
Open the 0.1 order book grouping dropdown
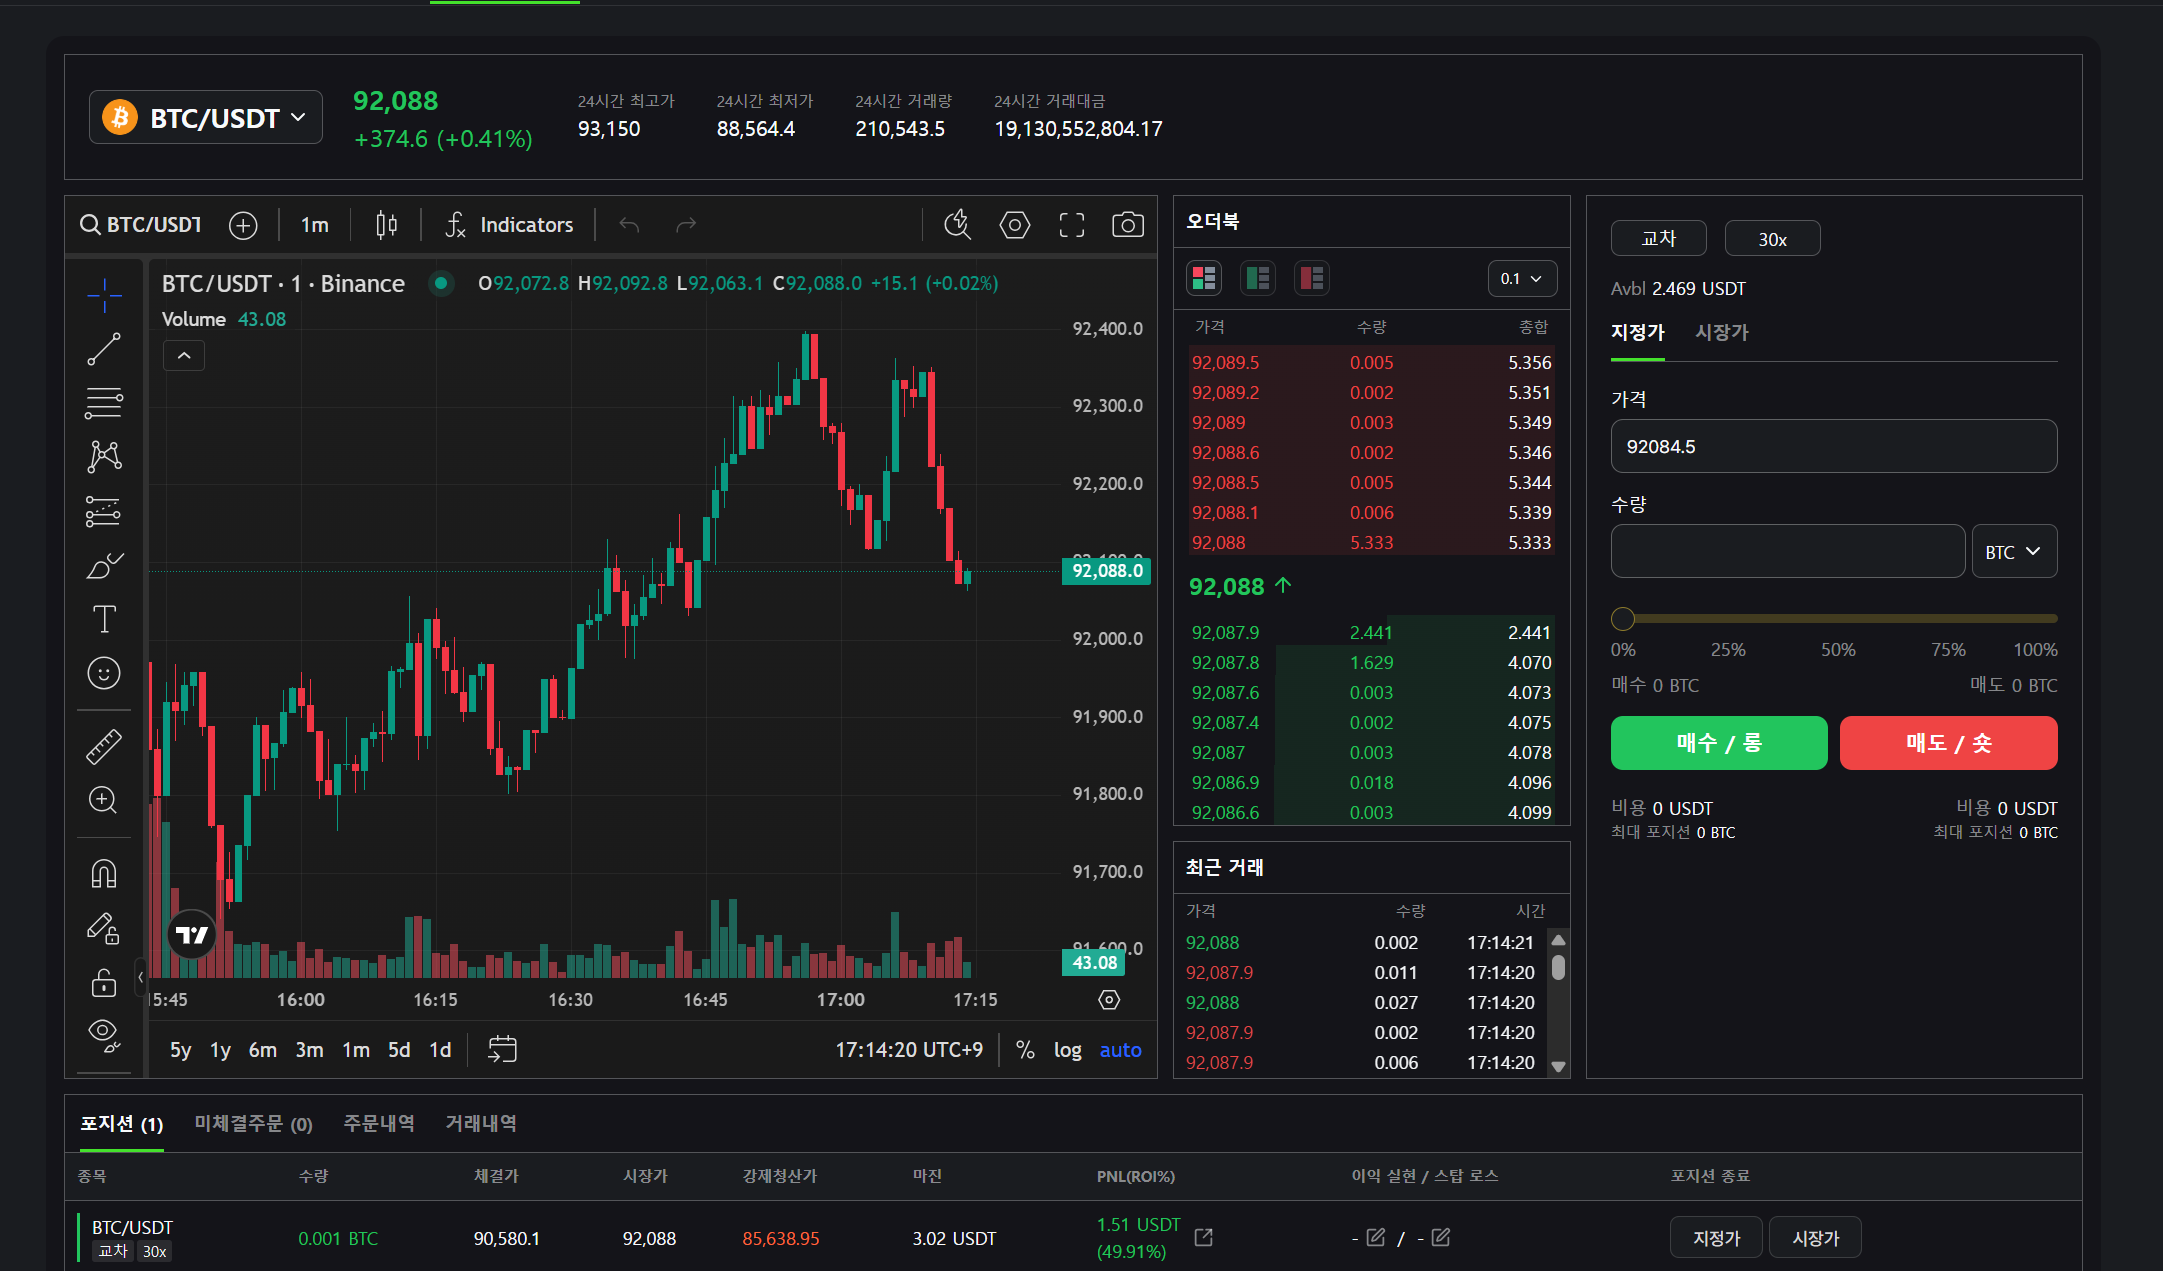pos(1521,279)
